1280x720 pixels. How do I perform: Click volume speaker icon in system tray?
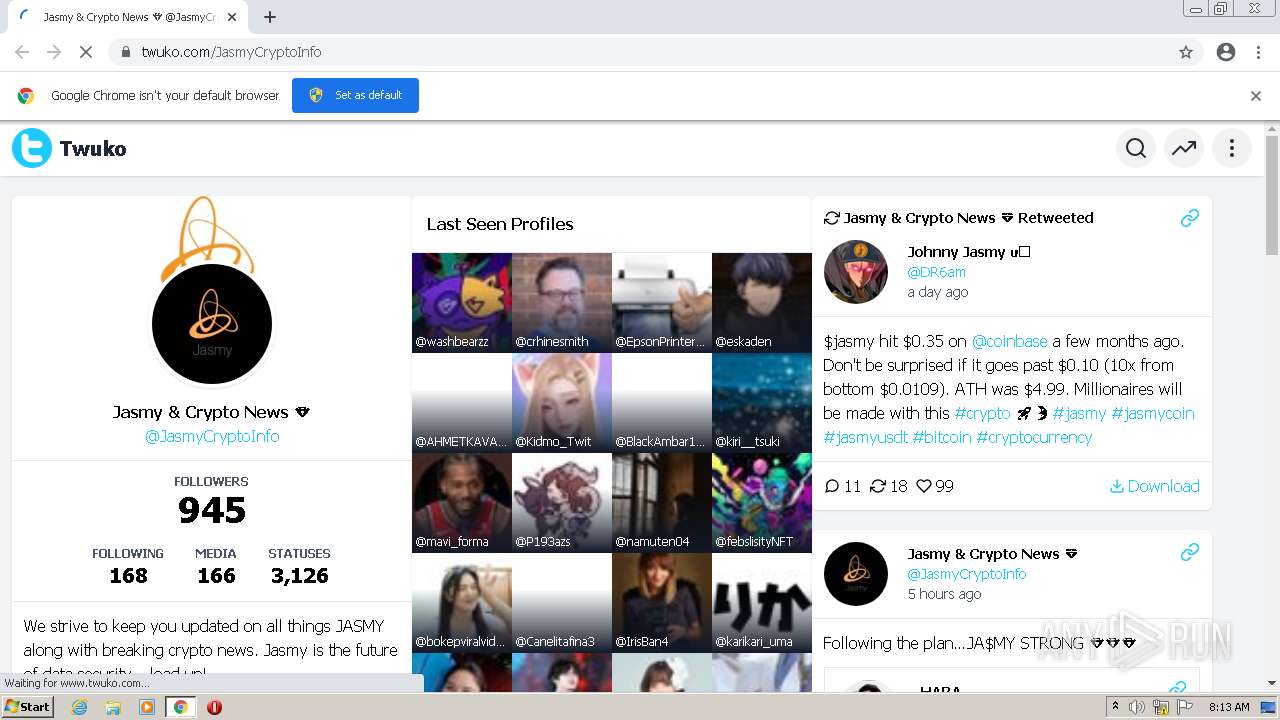(1137, 707)
